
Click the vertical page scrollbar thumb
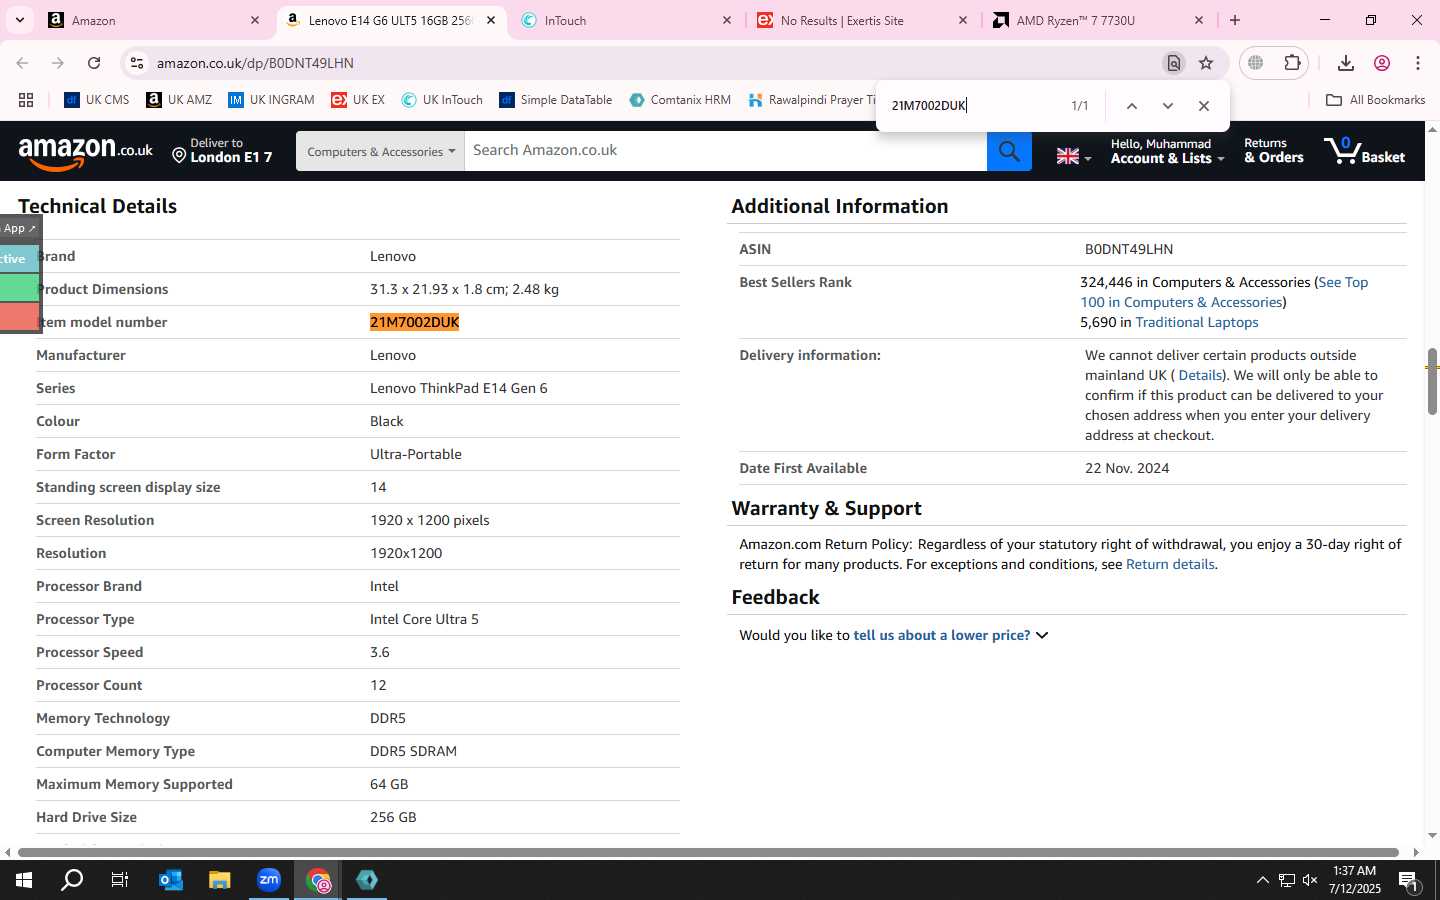point(1432,381)
